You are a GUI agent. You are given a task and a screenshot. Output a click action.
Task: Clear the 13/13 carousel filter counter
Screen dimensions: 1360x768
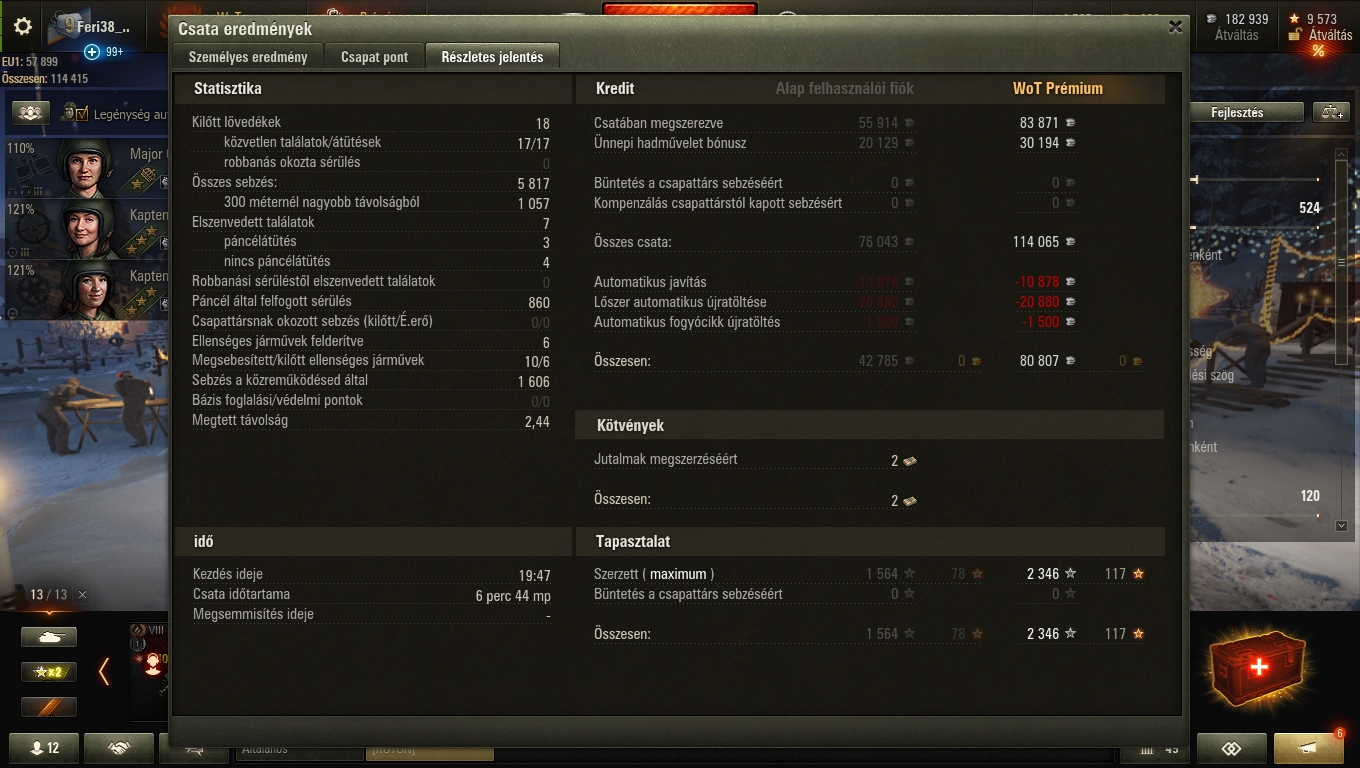click(82, 594)
